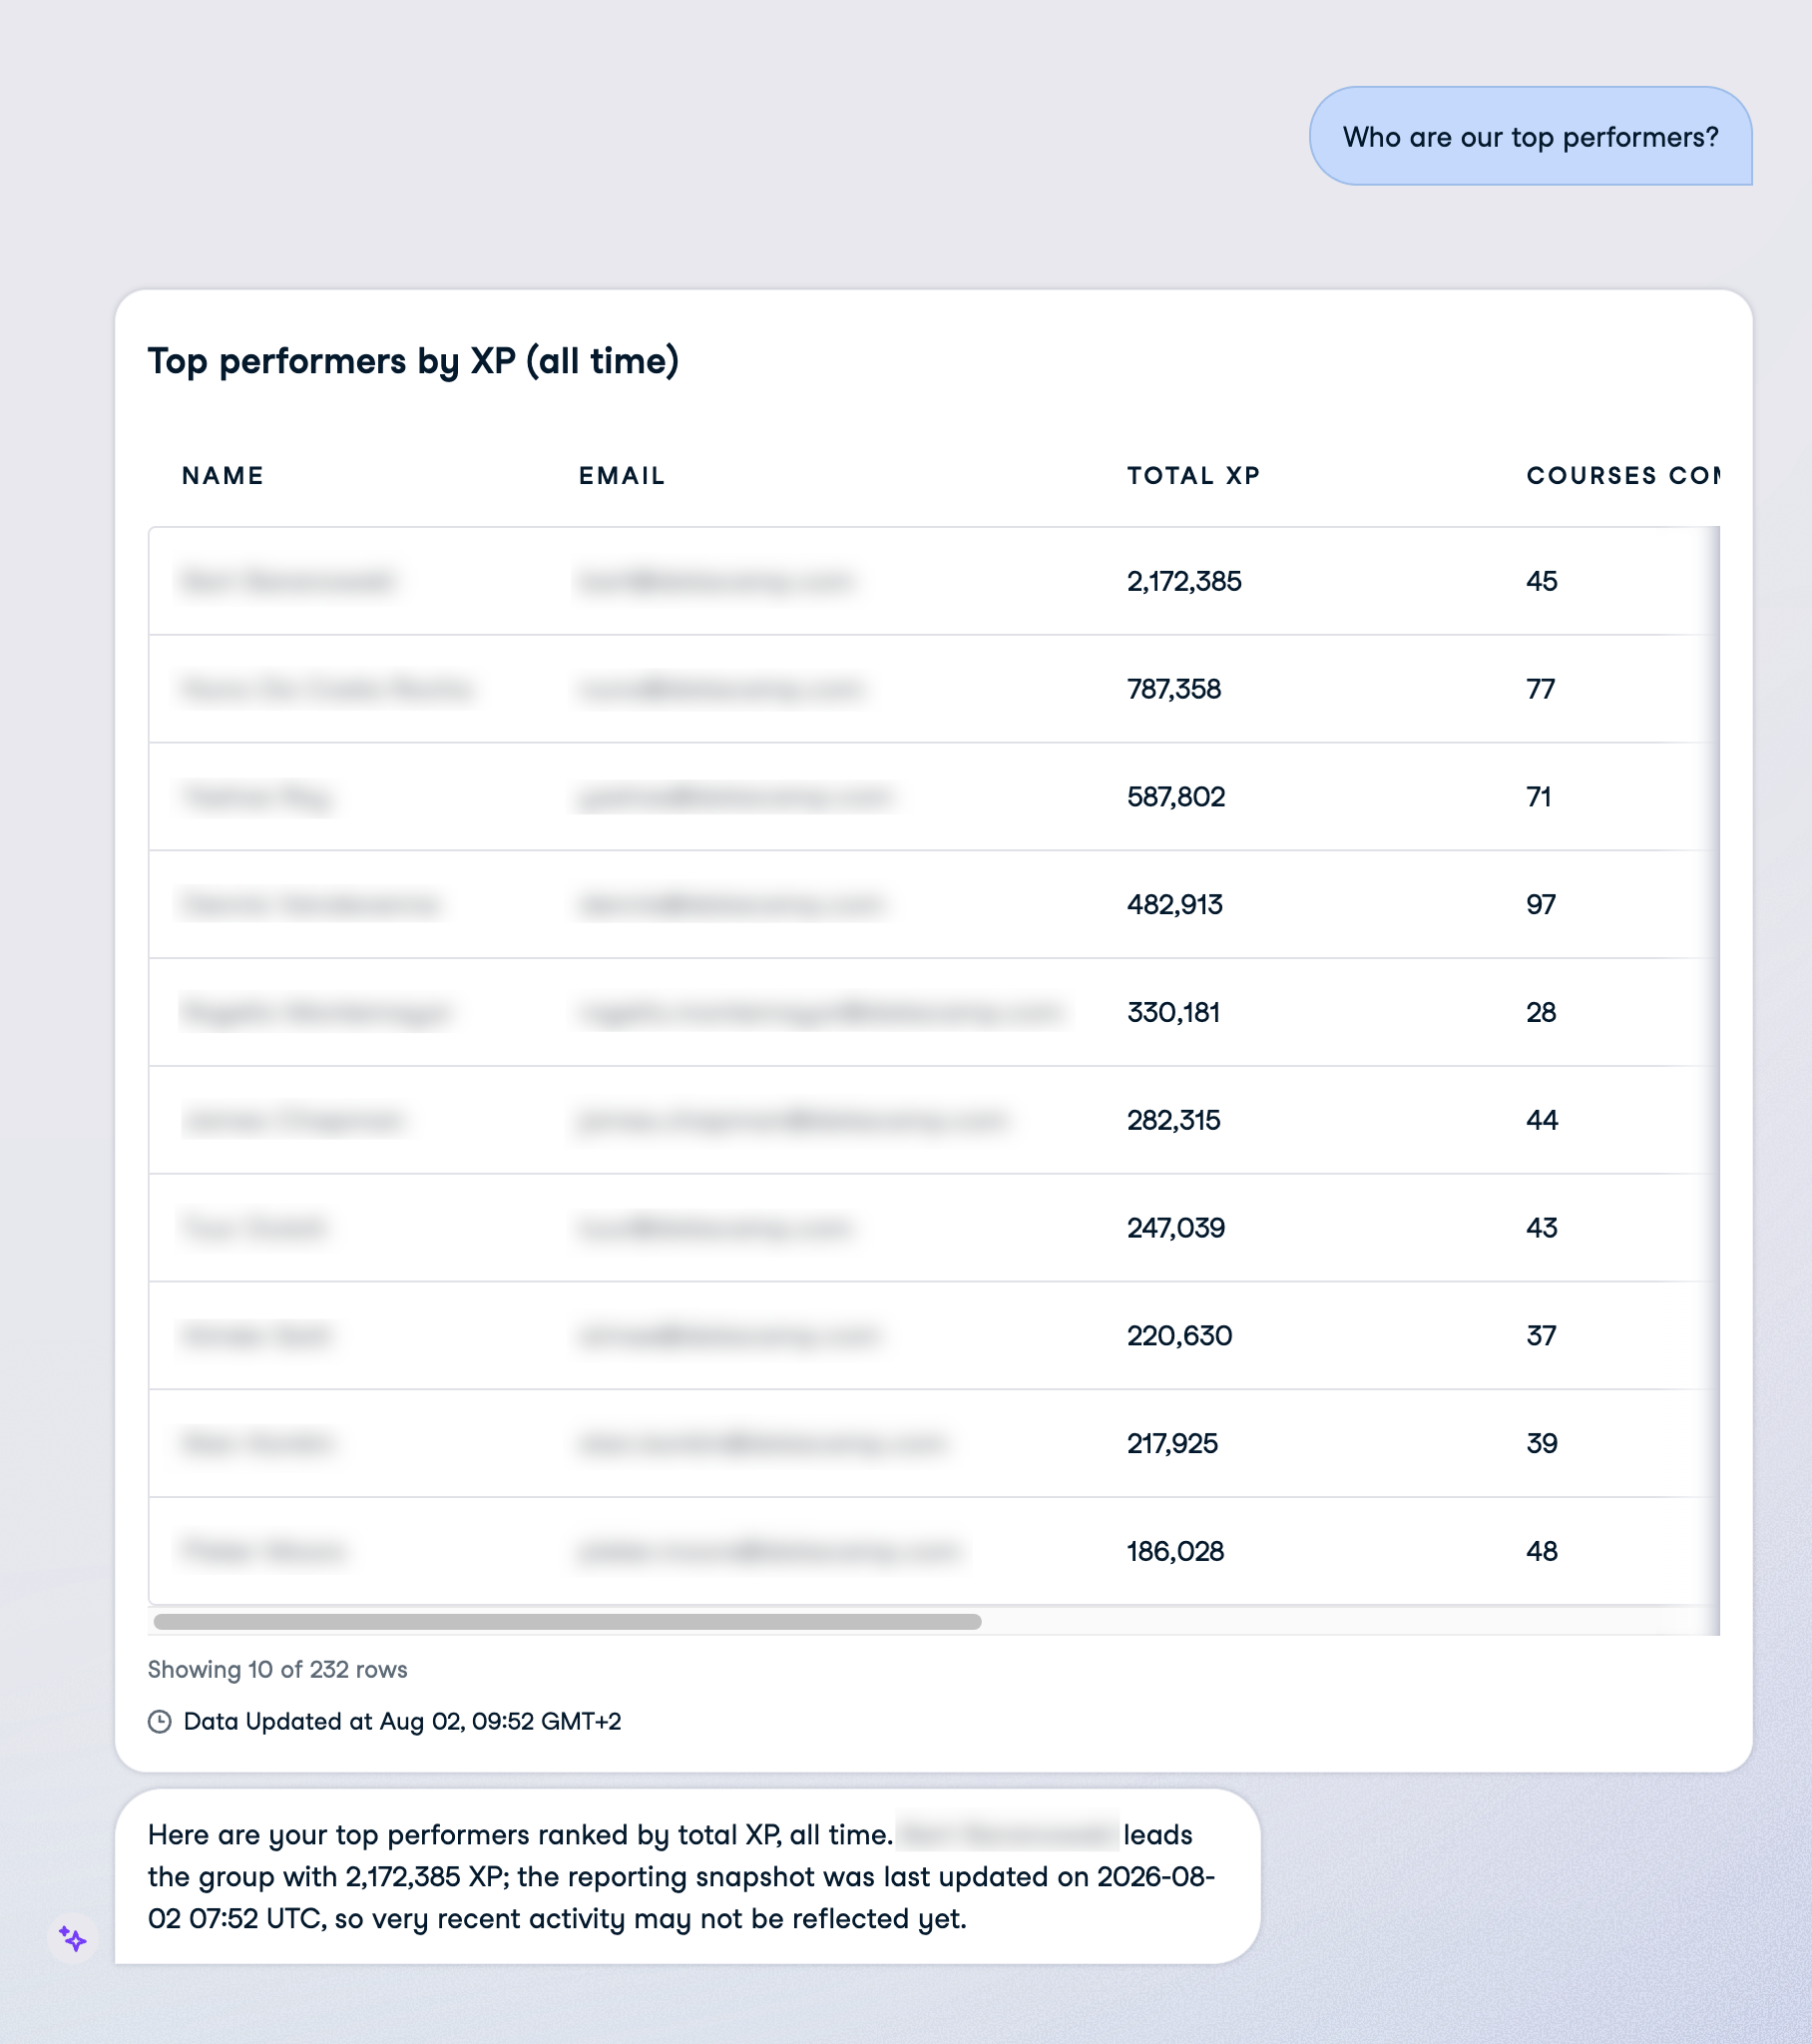
Task: Click the TOTAL XP column header
Action: tap(1193, 475)
